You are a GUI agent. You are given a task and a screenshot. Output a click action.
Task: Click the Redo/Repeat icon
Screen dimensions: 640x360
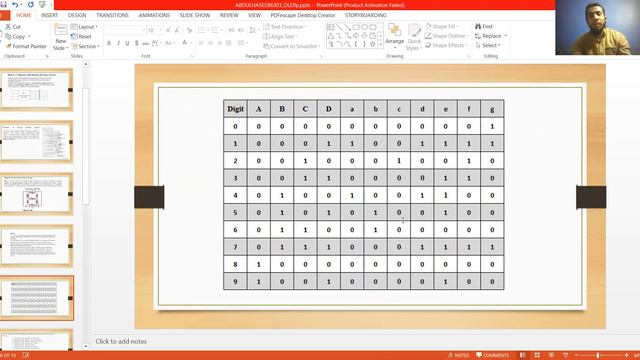coord(30,4)
